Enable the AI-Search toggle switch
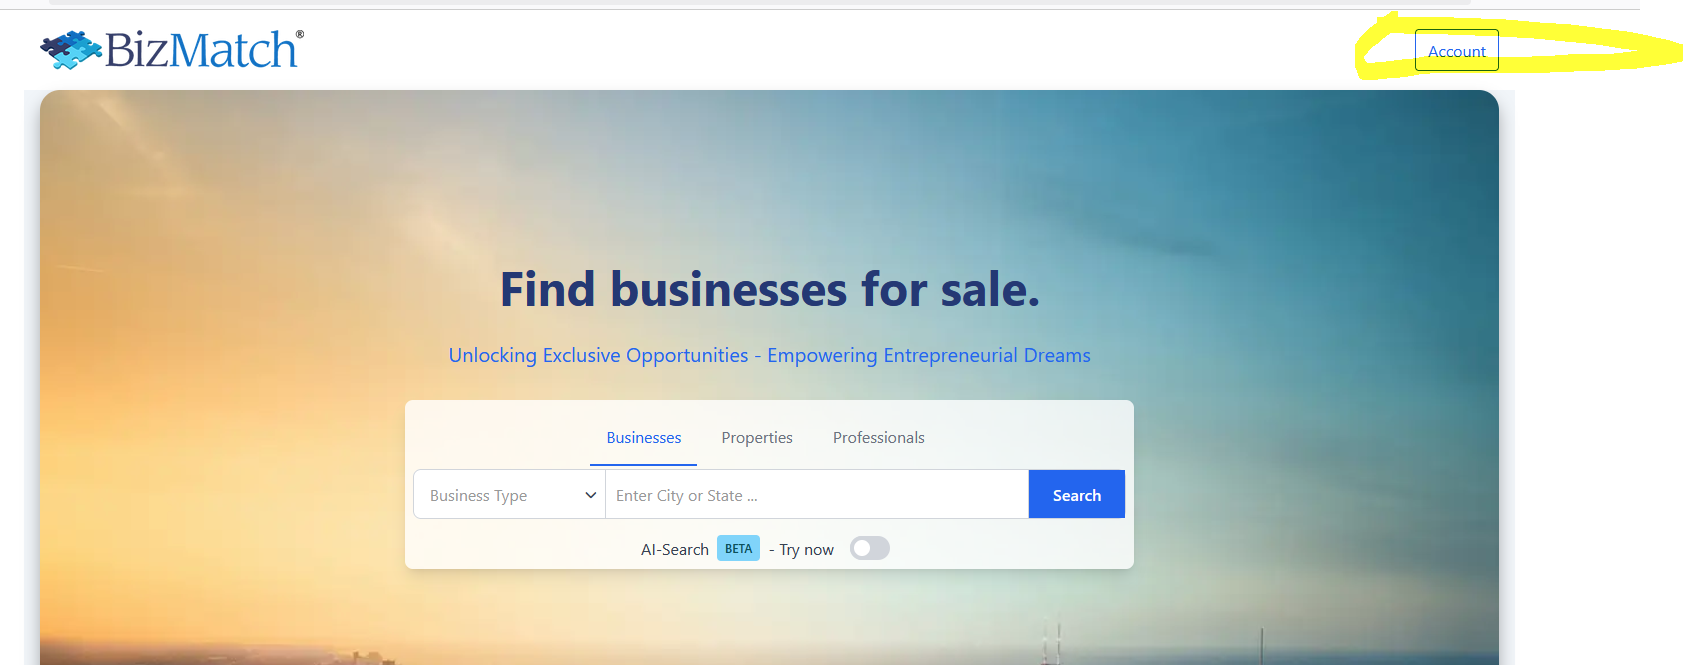The height and width of the screenshot is (665, 1683). point(869,548)
